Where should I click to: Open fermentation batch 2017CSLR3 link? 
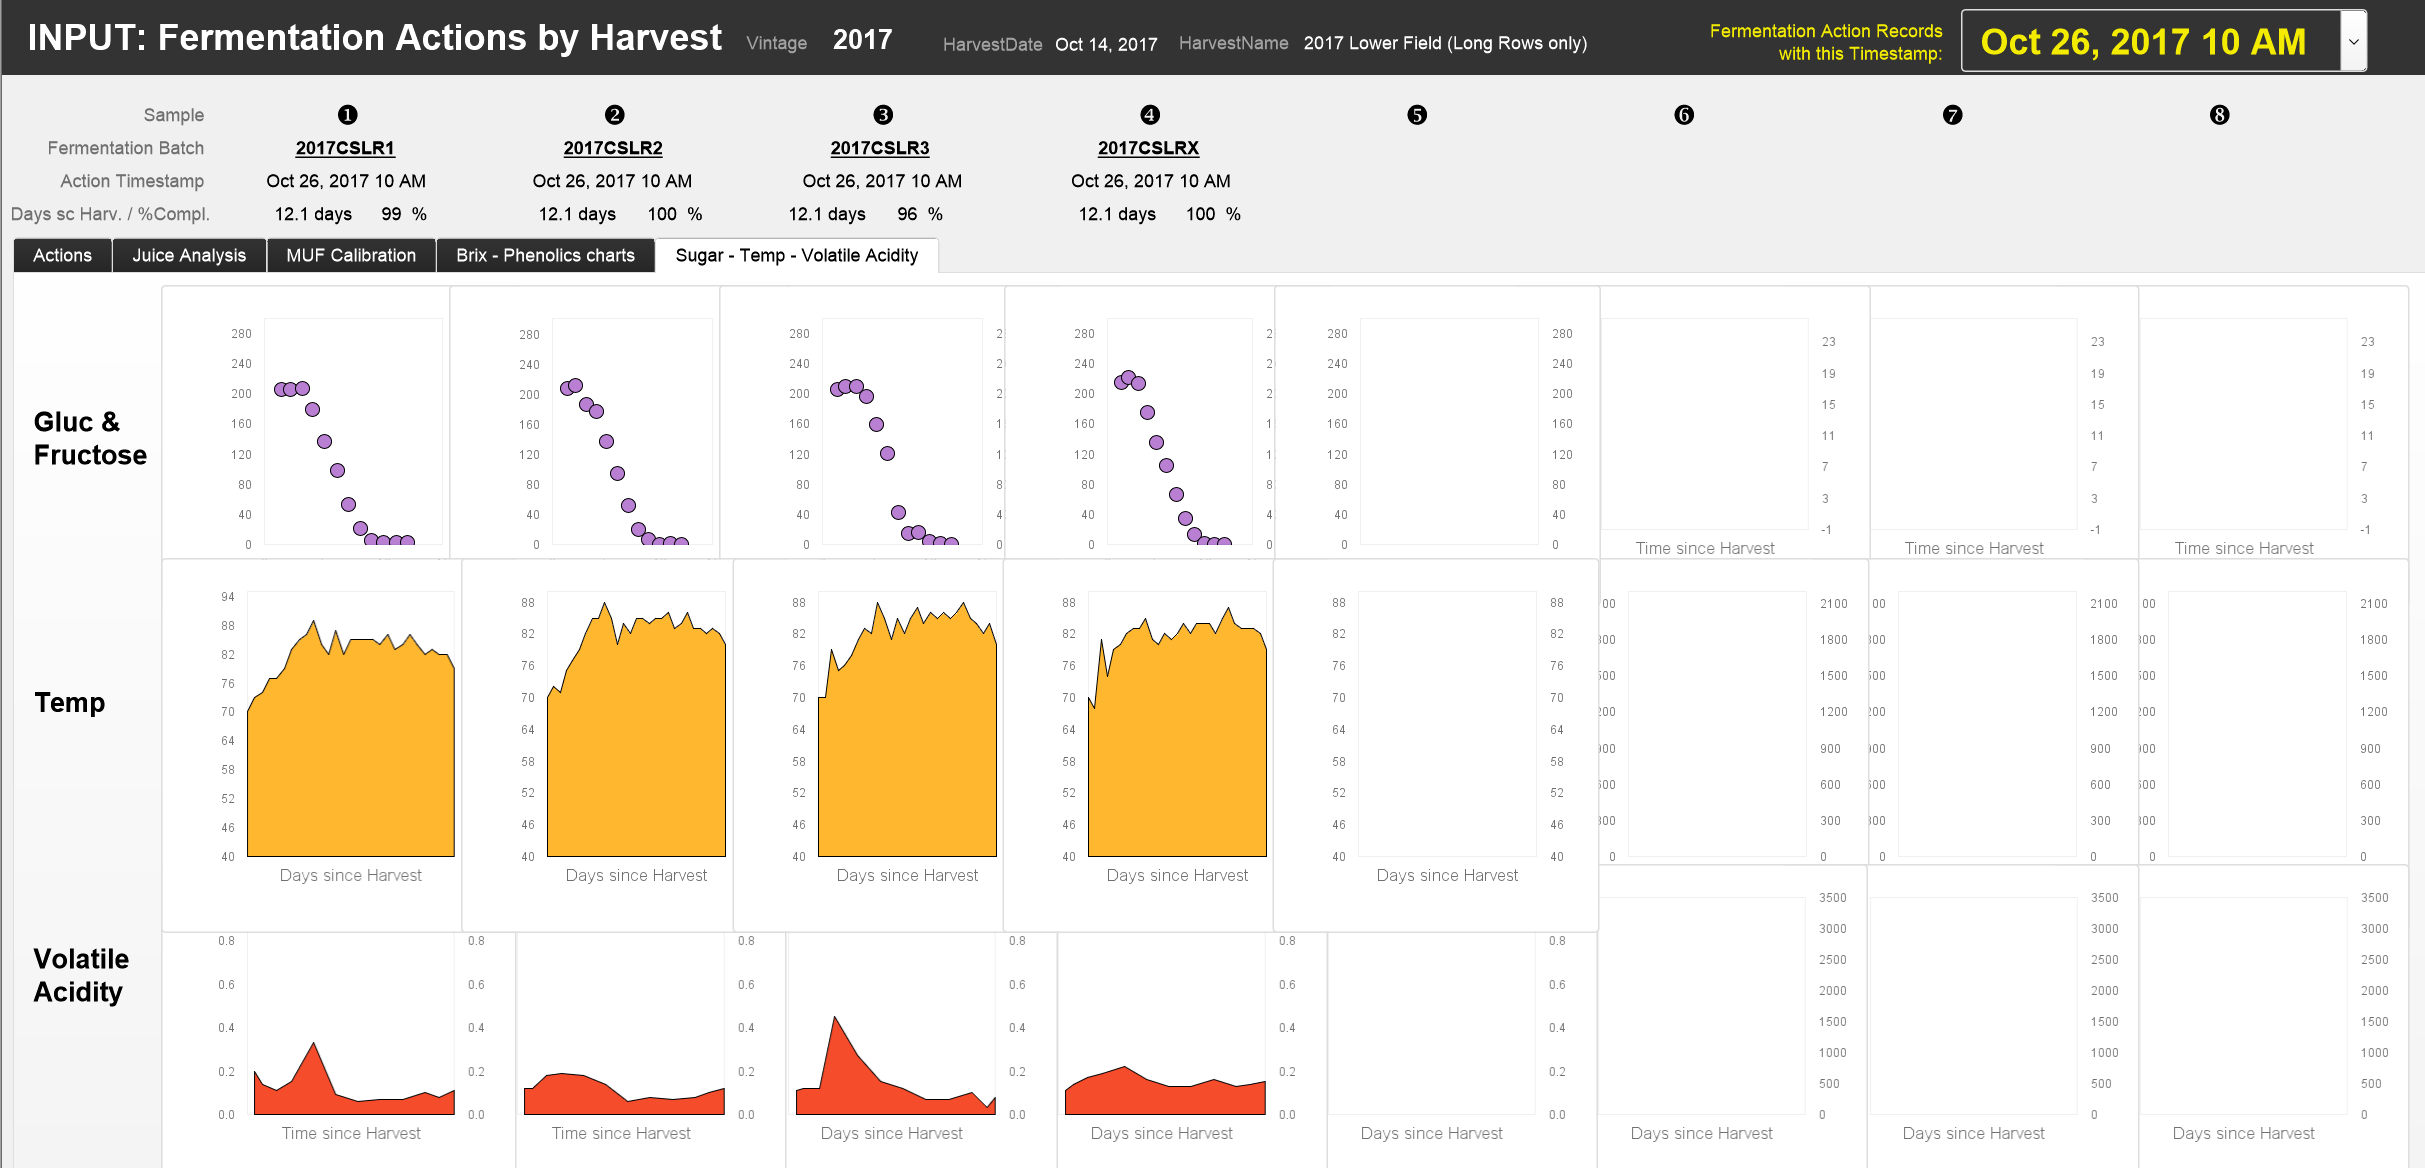tap(880, 148)
